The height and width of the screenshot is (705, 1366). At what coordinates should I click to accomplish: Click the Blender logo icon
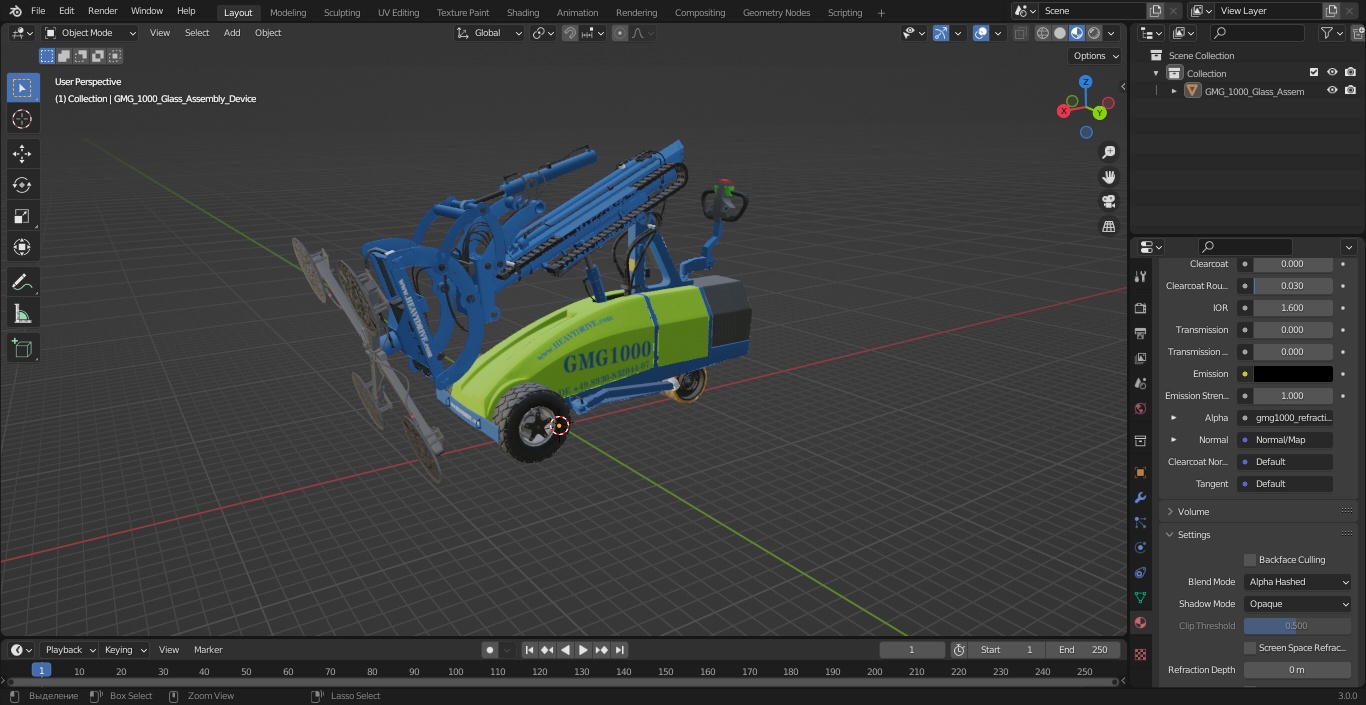click(15, 11)
